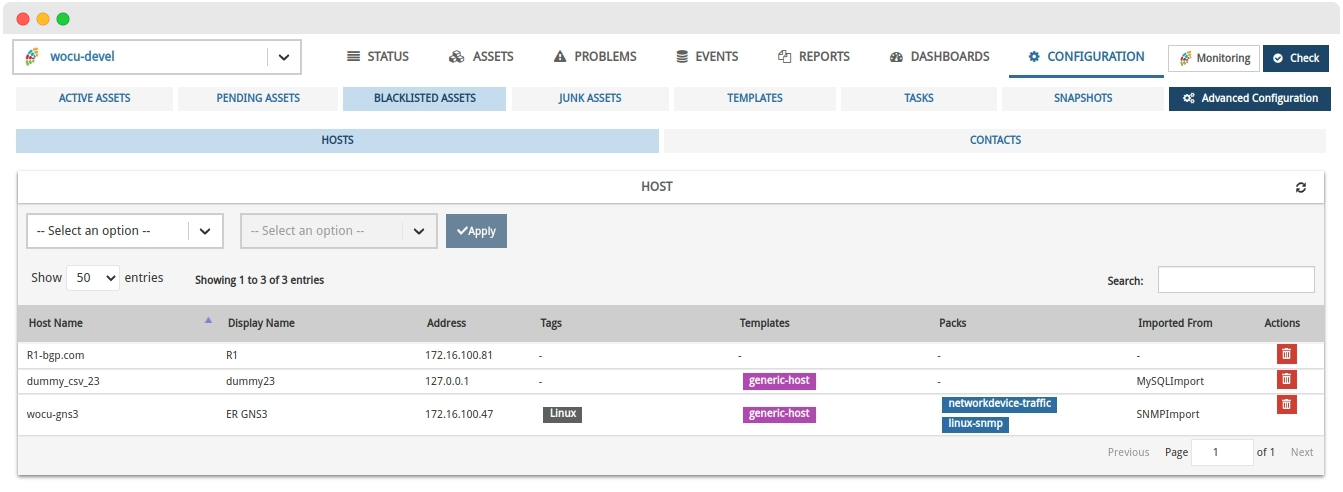Click the Monitoring button
1343x492 pixels.
point(1213,58)
